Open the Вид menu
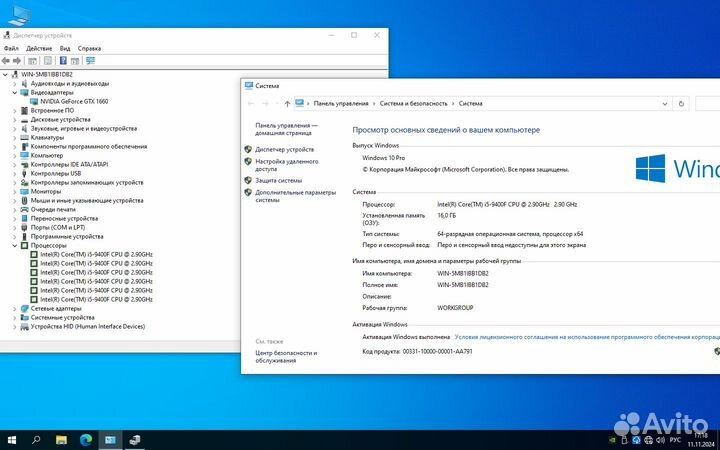This screenshot has width=720, height=450. pyautogui.click(x=65, y=48)
